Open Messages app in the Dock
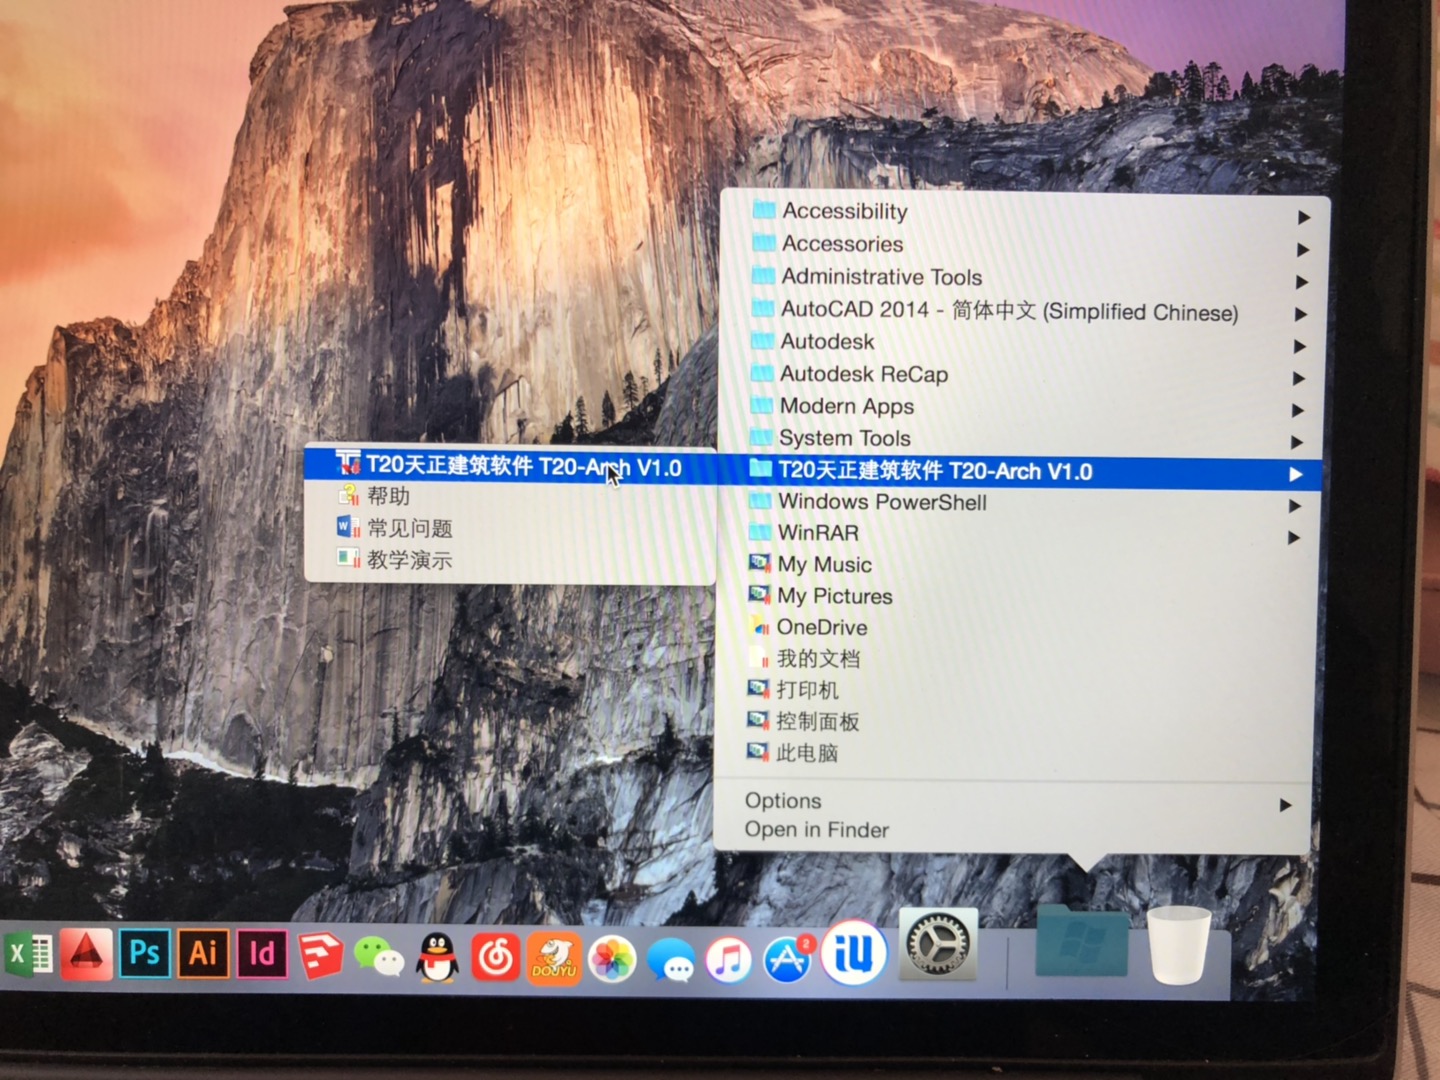The height and width of the screenshot is (1080, 1440). pos(671,962)
